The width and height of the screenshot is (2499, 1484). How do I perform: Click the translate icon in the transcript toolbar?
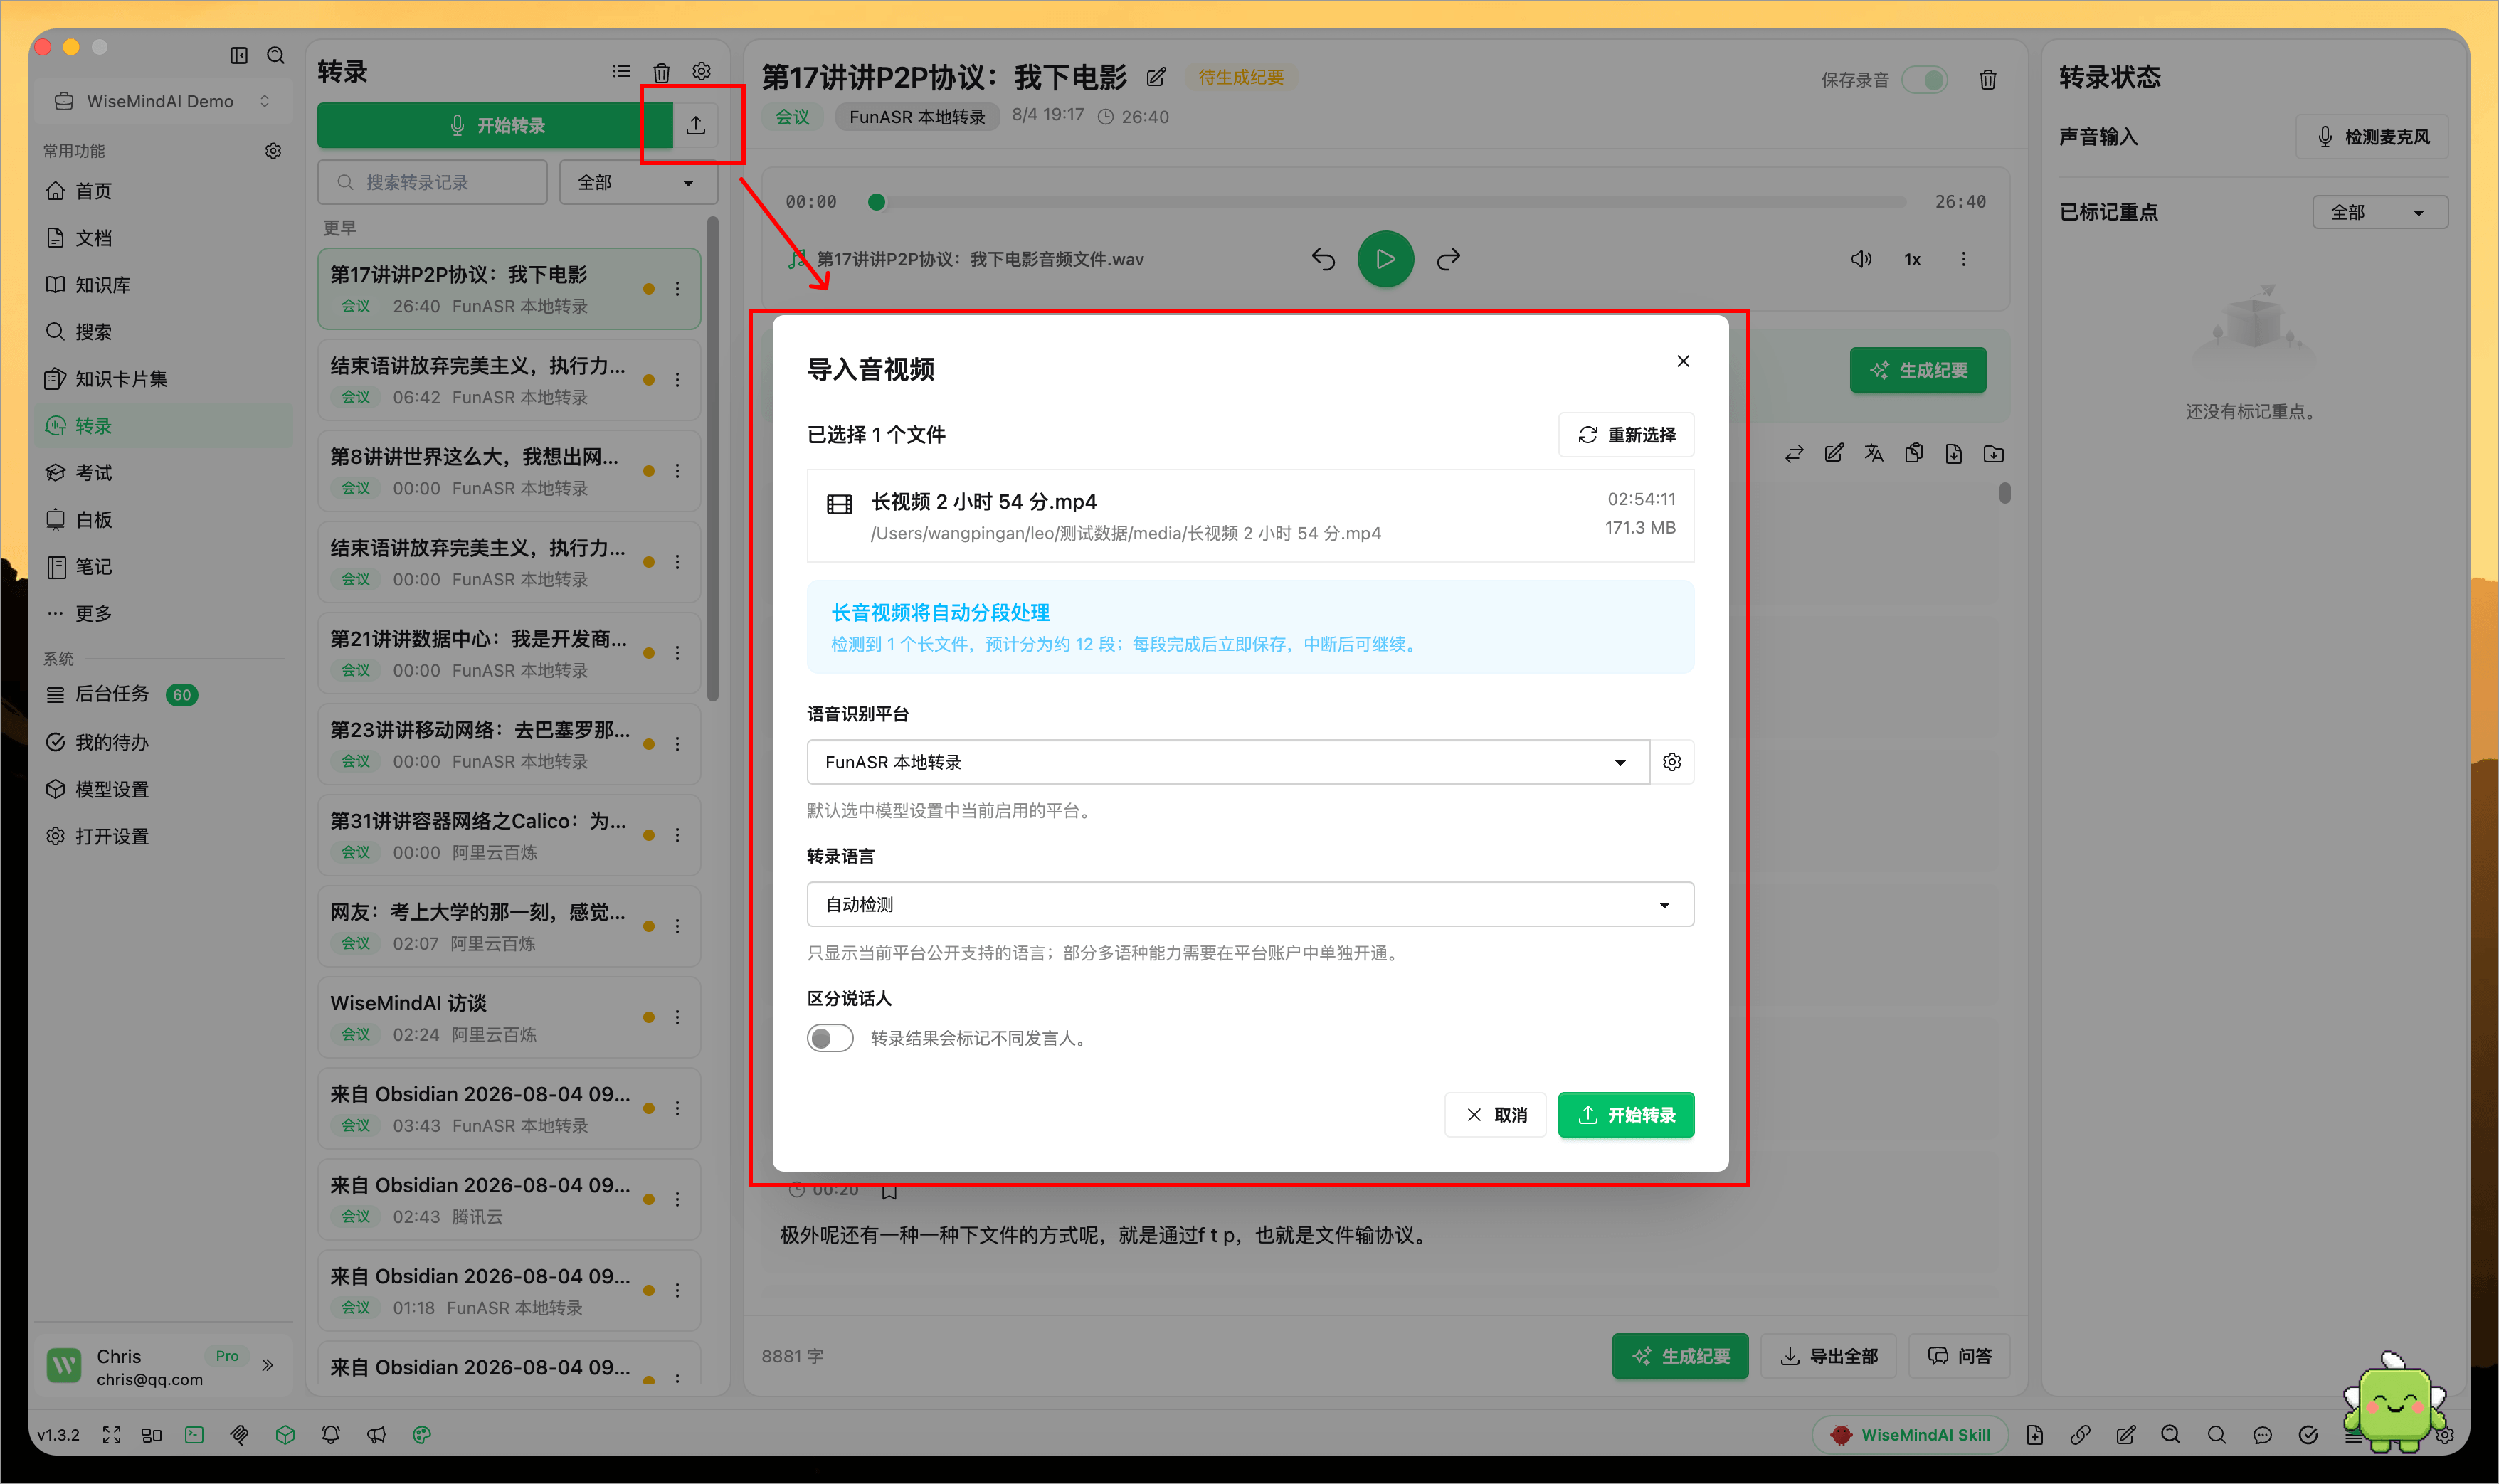click(x=1874, y=454)
